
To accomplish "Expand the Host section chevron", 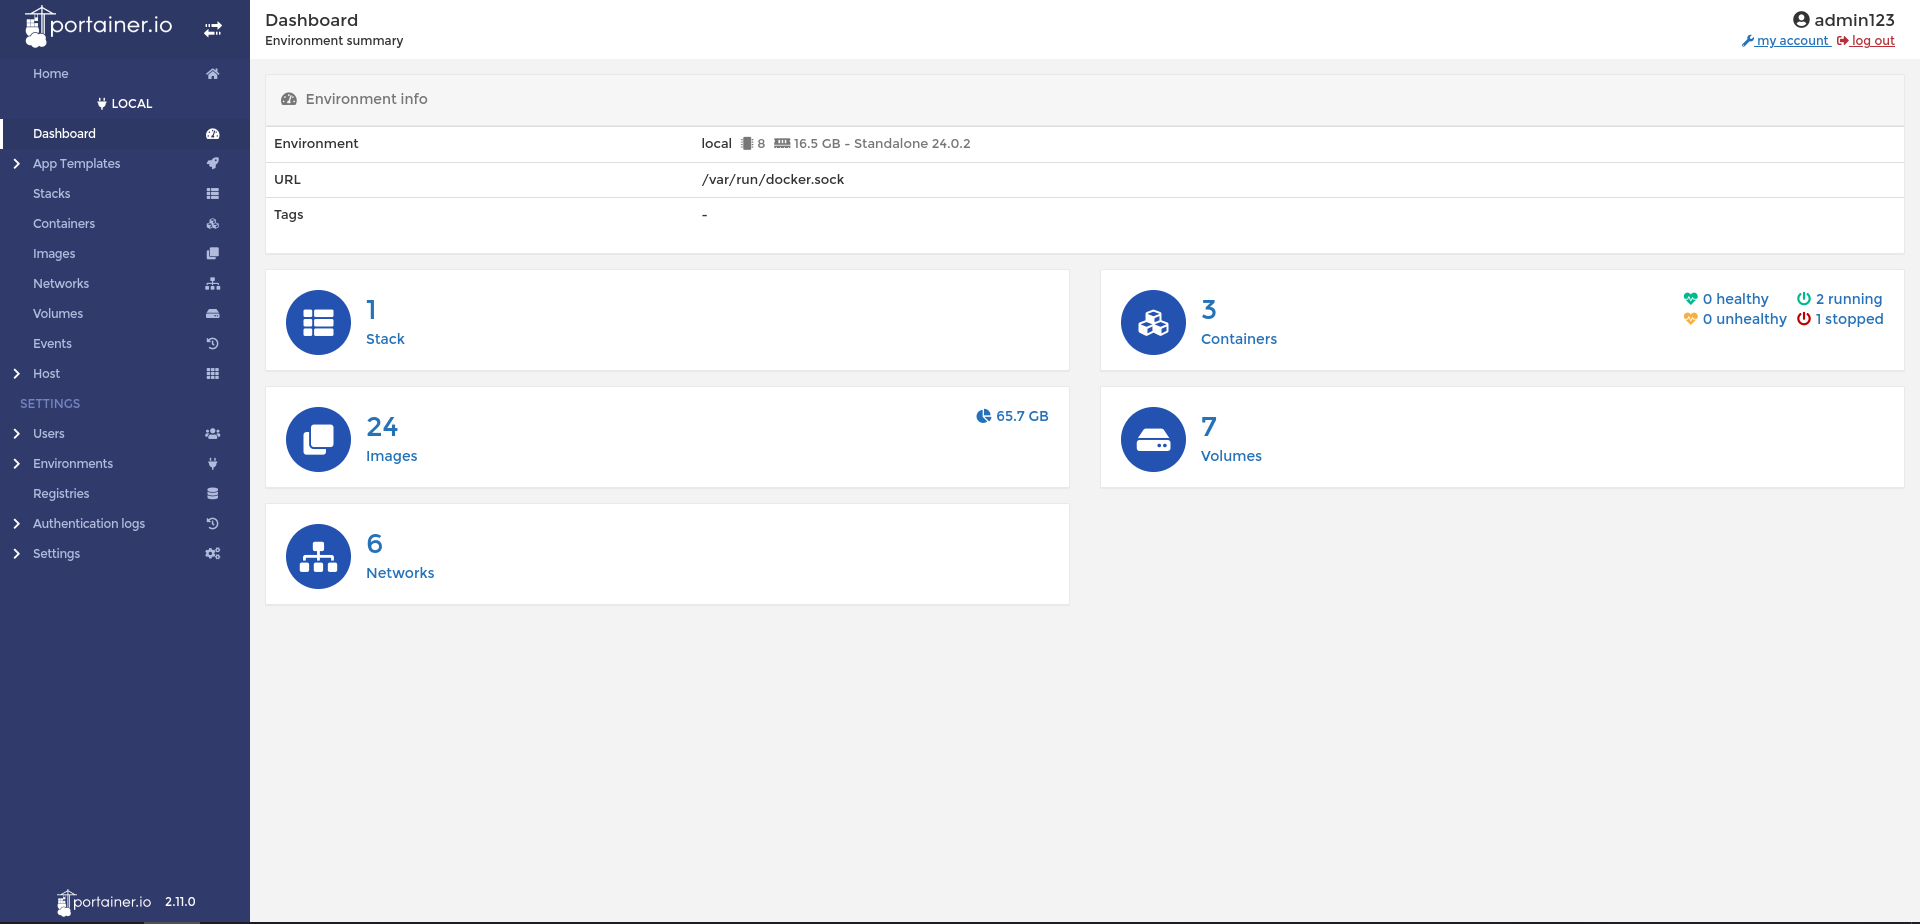I will tap(16, 374).
